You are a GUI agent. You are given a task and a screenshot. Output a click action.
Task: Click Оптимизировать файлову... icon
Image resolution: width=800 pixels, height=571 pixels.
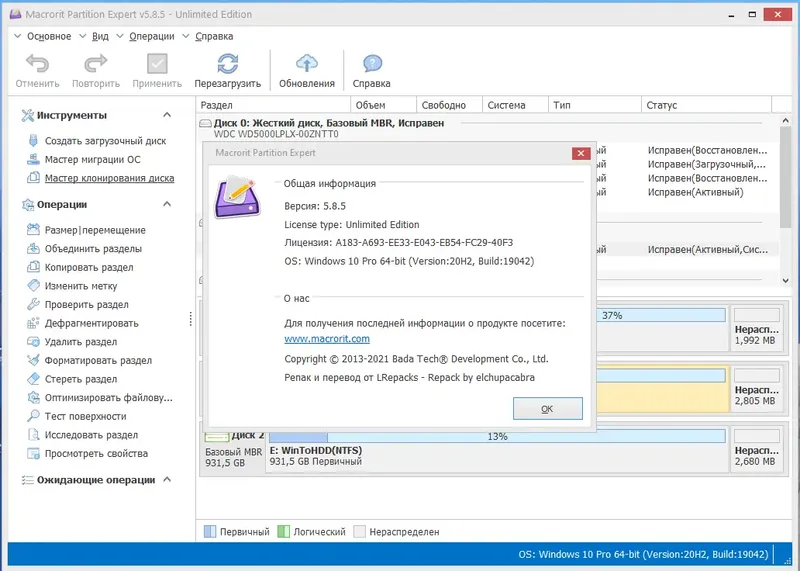[33, 398]
